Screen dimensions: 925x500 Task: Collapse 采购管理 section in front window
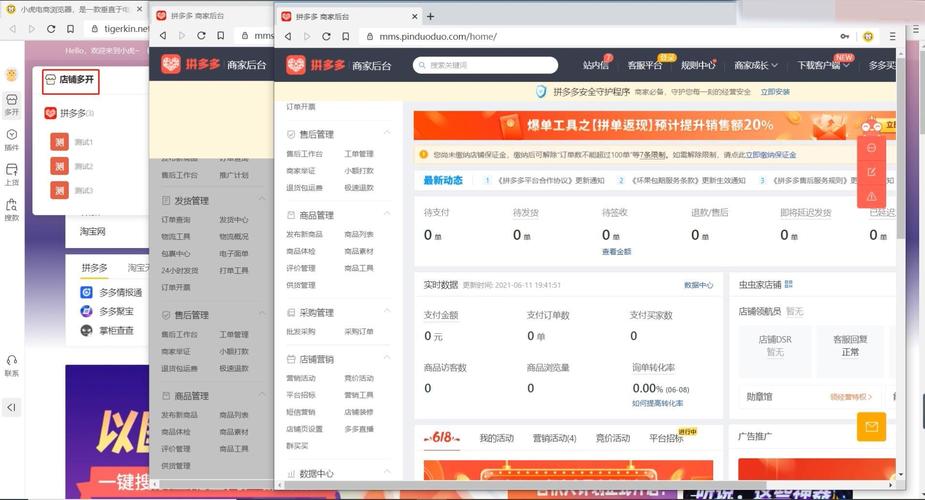tap(387, 311)
